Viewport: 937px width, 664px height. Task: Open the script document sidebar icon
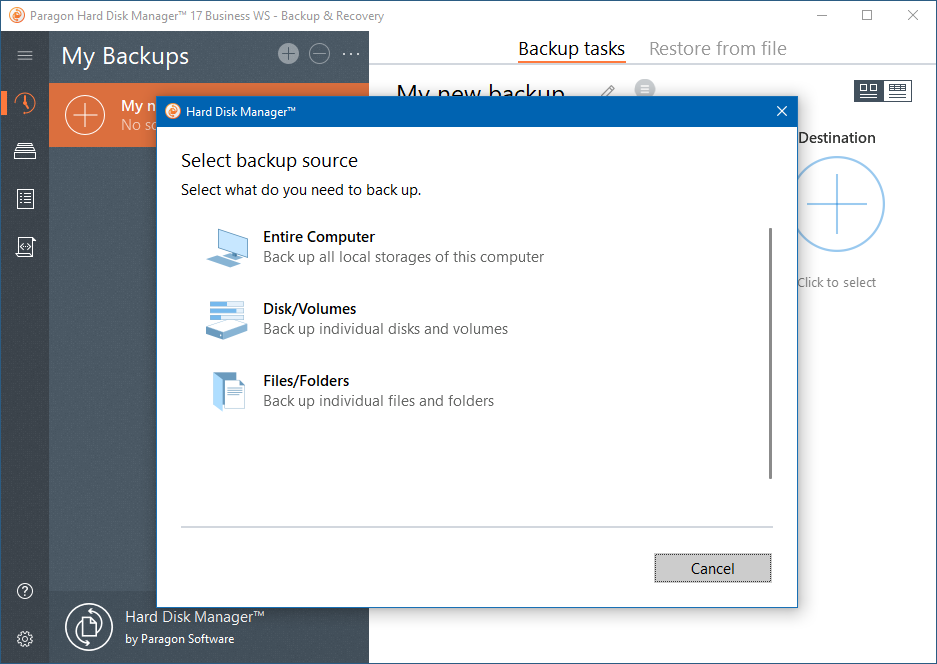point(25,246)
